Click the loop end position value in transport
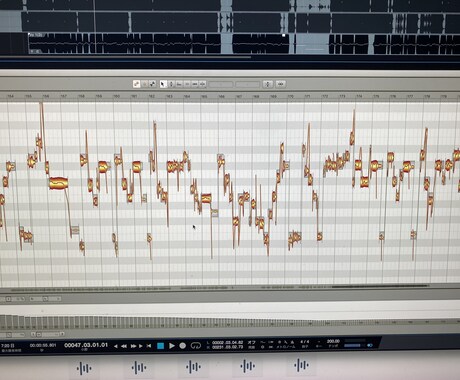The height and width of the screenshot is (380, 460). 228,347
